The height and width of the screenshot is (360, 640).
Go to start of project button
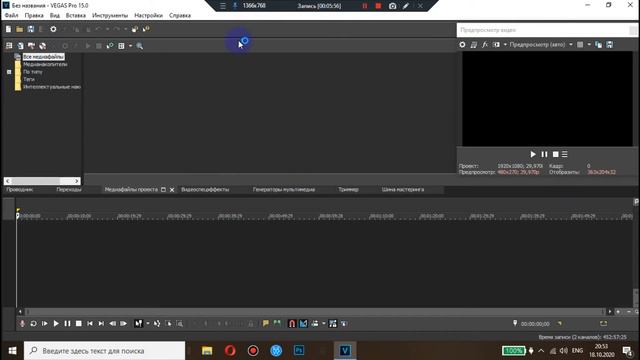click(x=90, y=324)
